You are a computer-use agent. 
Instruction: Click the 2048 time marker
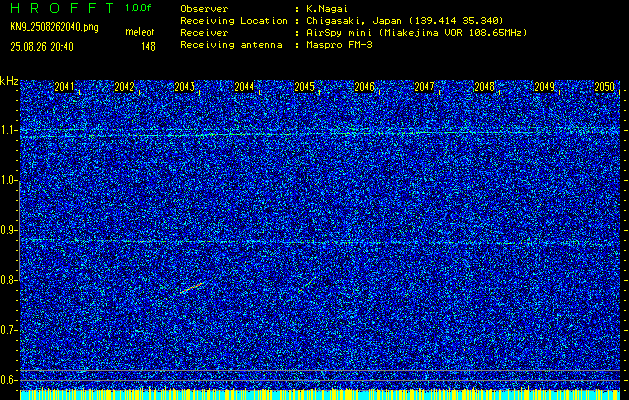(485, 87)
